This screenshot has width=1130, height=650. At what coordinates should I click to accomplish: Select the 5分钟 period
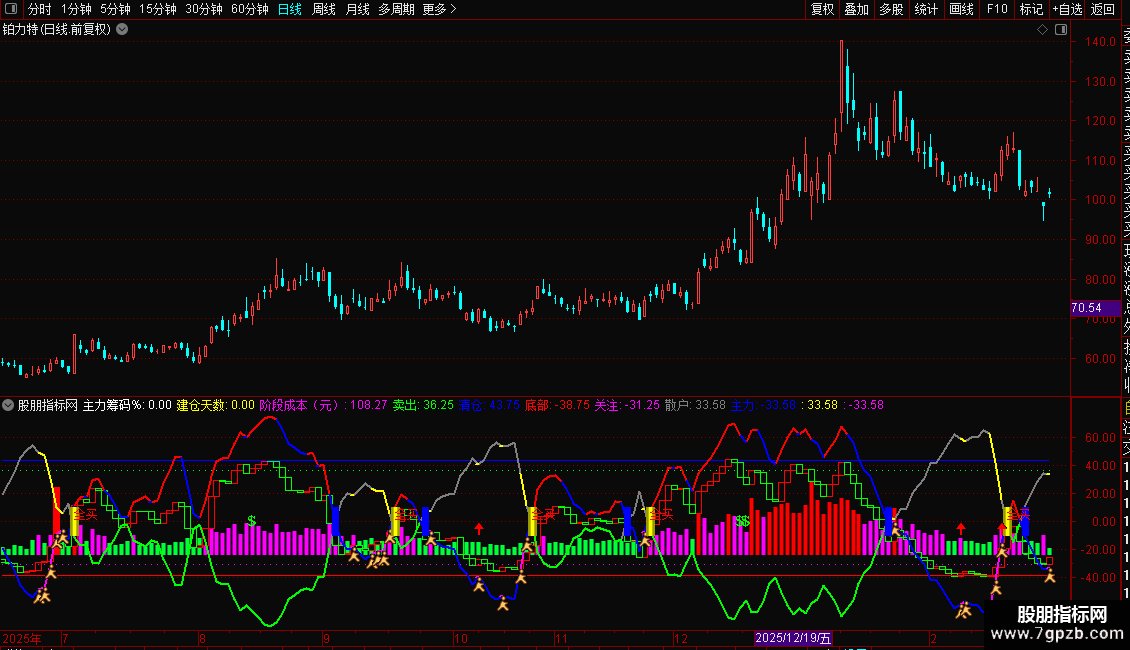pyautogui.click(x=115, y=9)
